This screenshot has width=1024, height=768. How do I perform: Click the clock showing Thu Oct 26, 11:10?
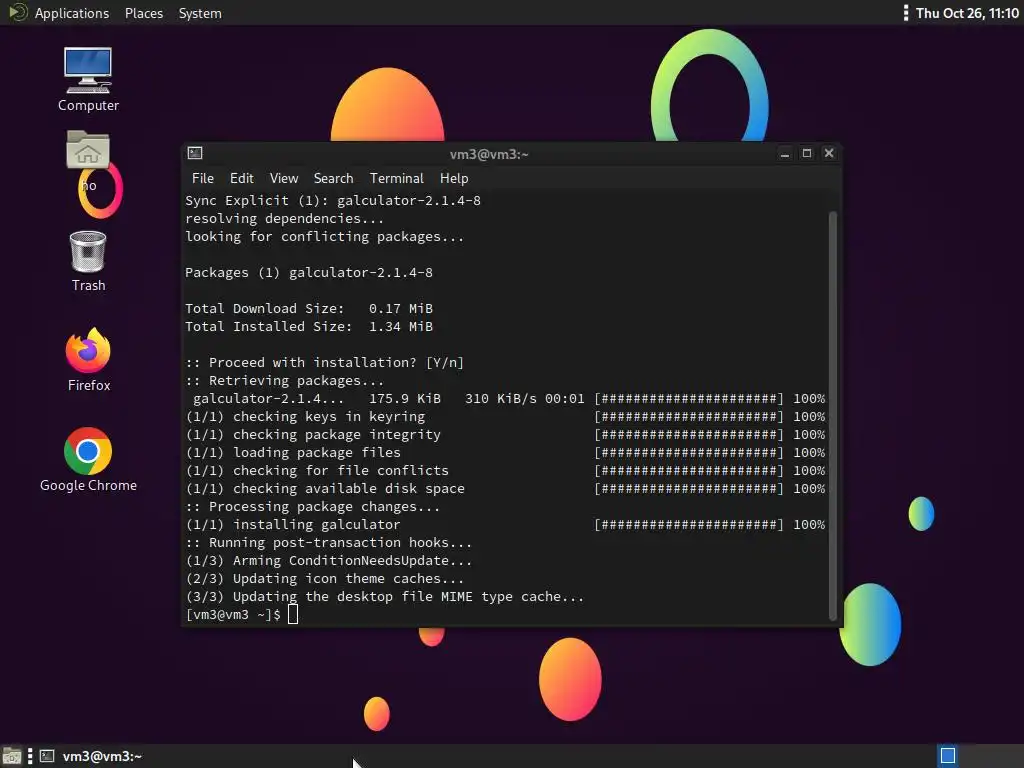coord(967,13)
